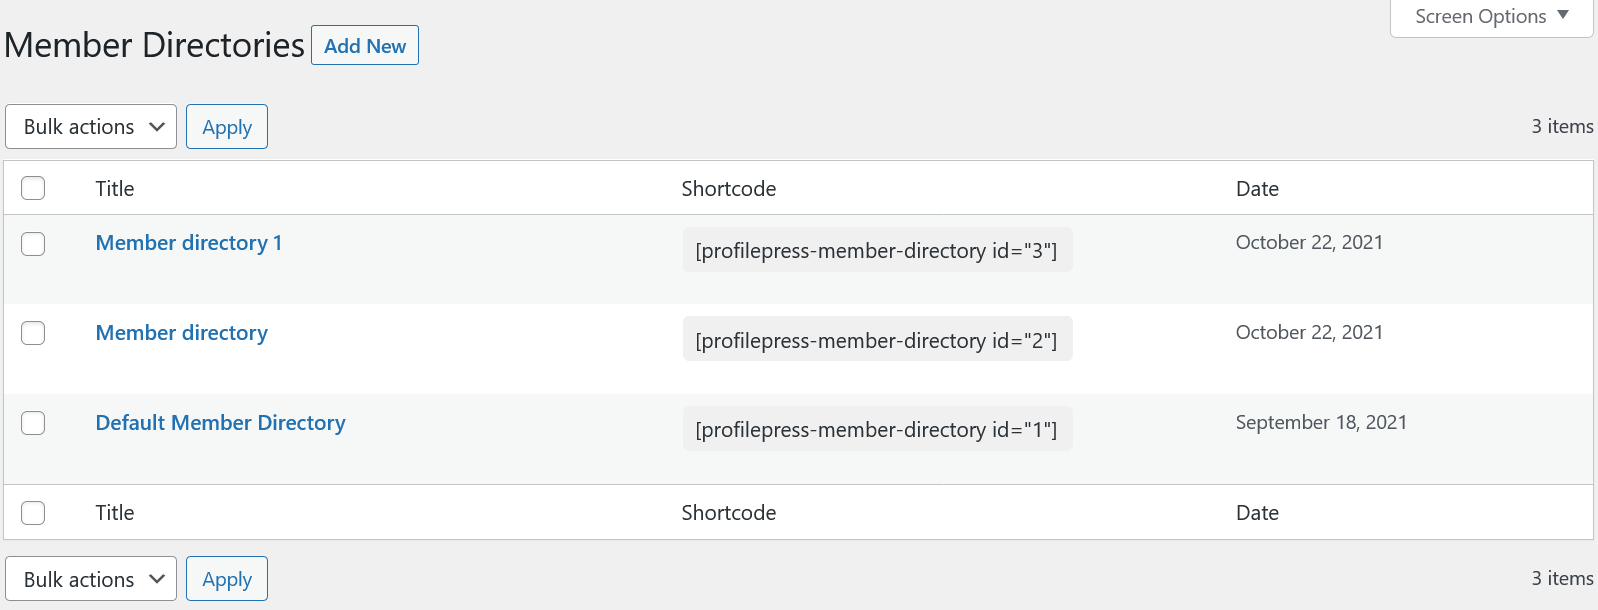Expand the Screen Options panel
The image size is (1598, 610).
click(1491, 17)
